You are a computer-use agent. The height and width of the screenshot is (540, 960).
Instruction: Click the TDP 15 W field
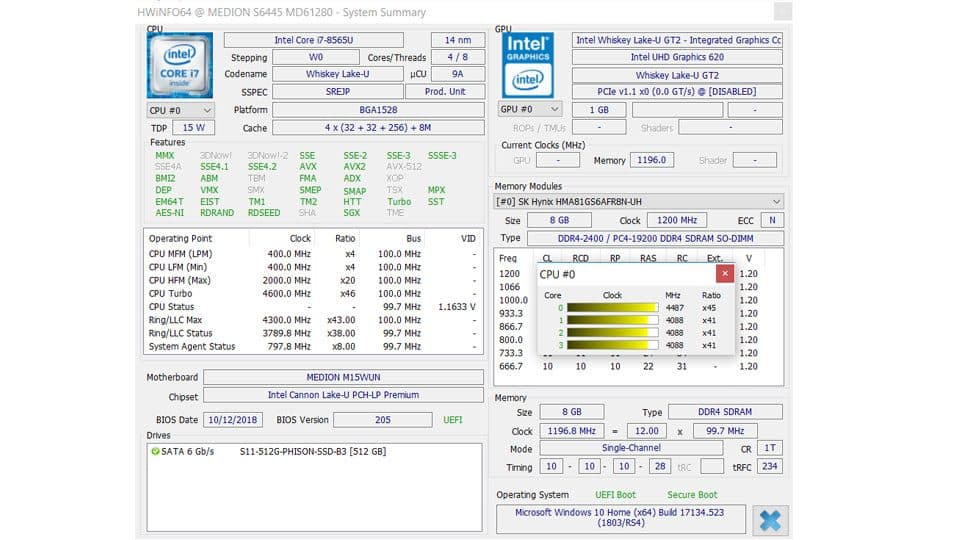[193, 127]
